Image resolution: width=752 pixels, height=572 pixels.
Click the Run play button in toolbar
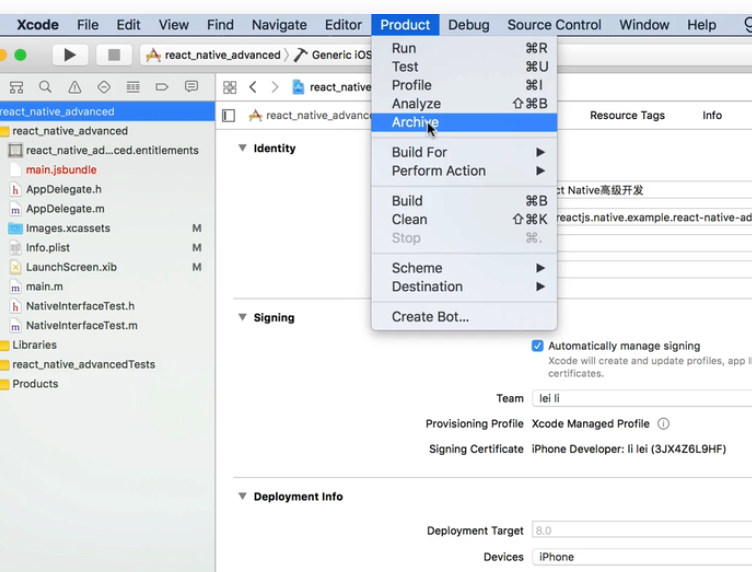pyautogui.click(x=70, y=55)
